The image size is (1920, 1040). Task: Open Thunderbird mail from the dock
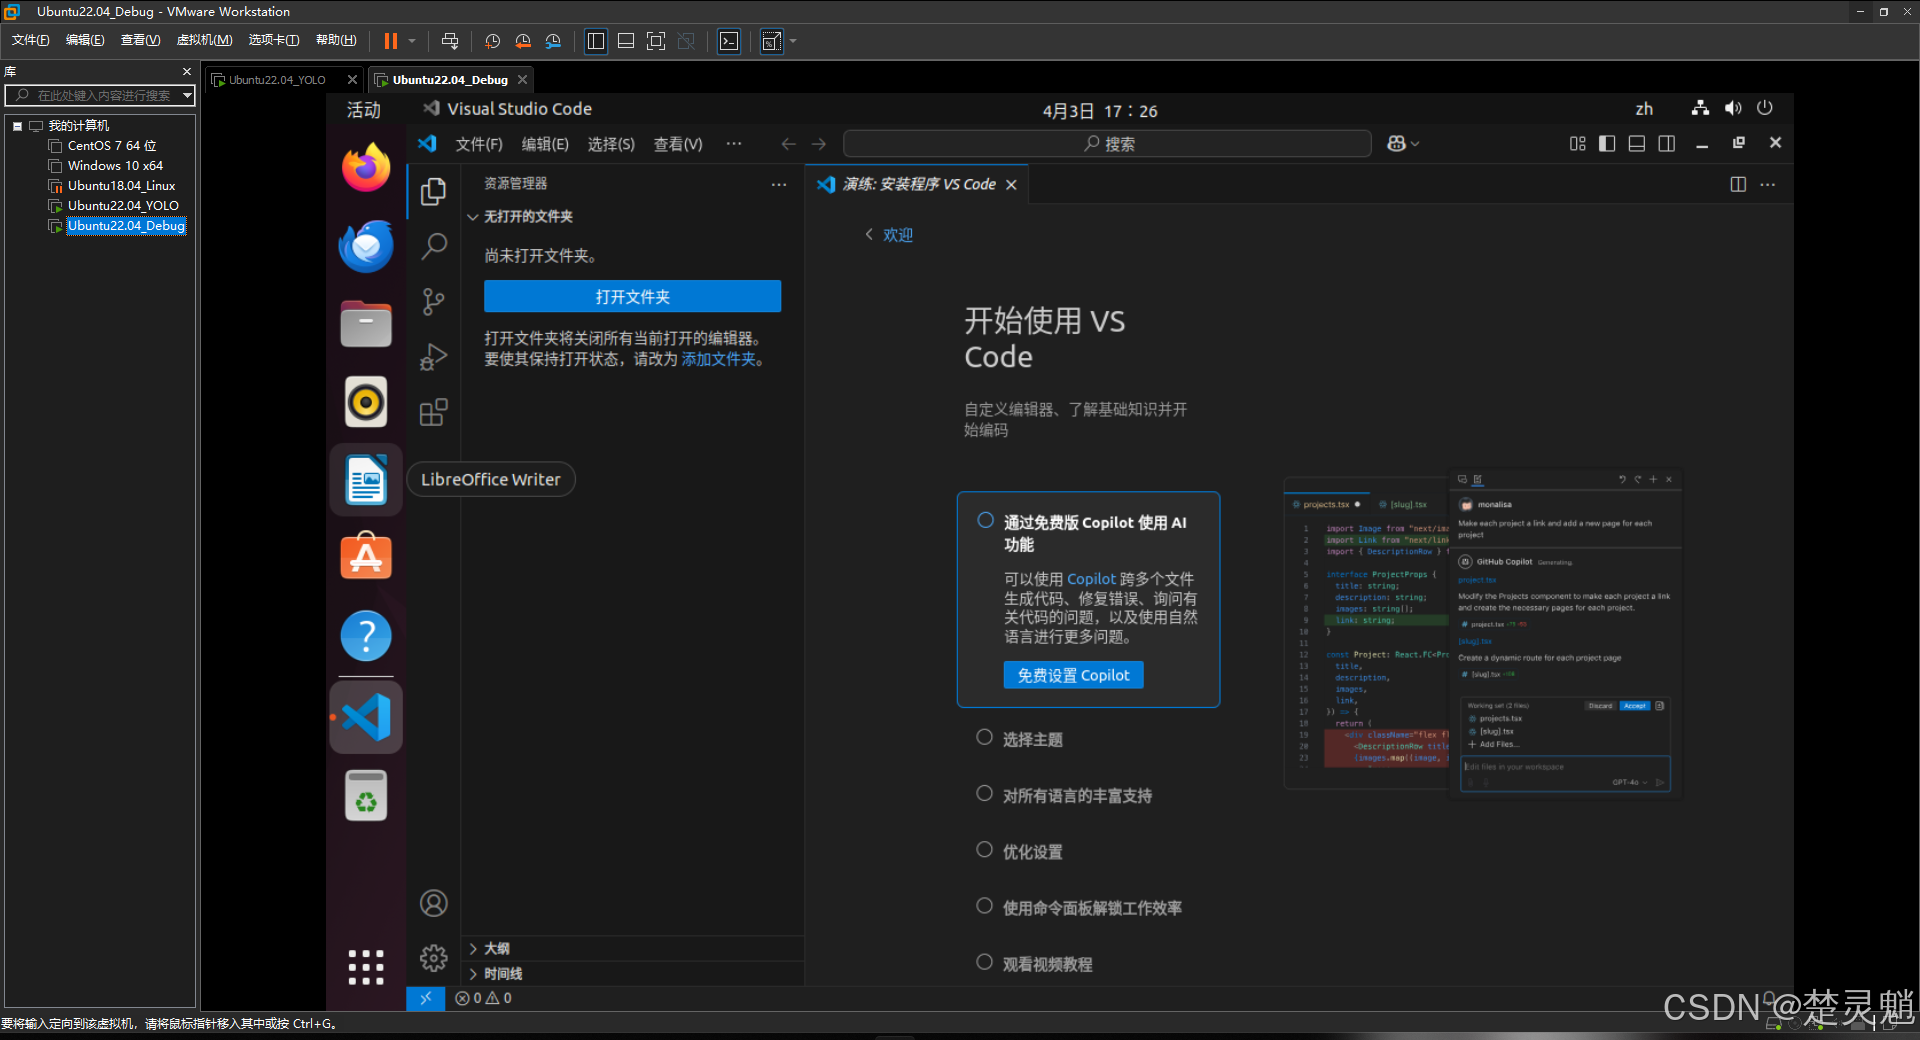coord(366,246)
